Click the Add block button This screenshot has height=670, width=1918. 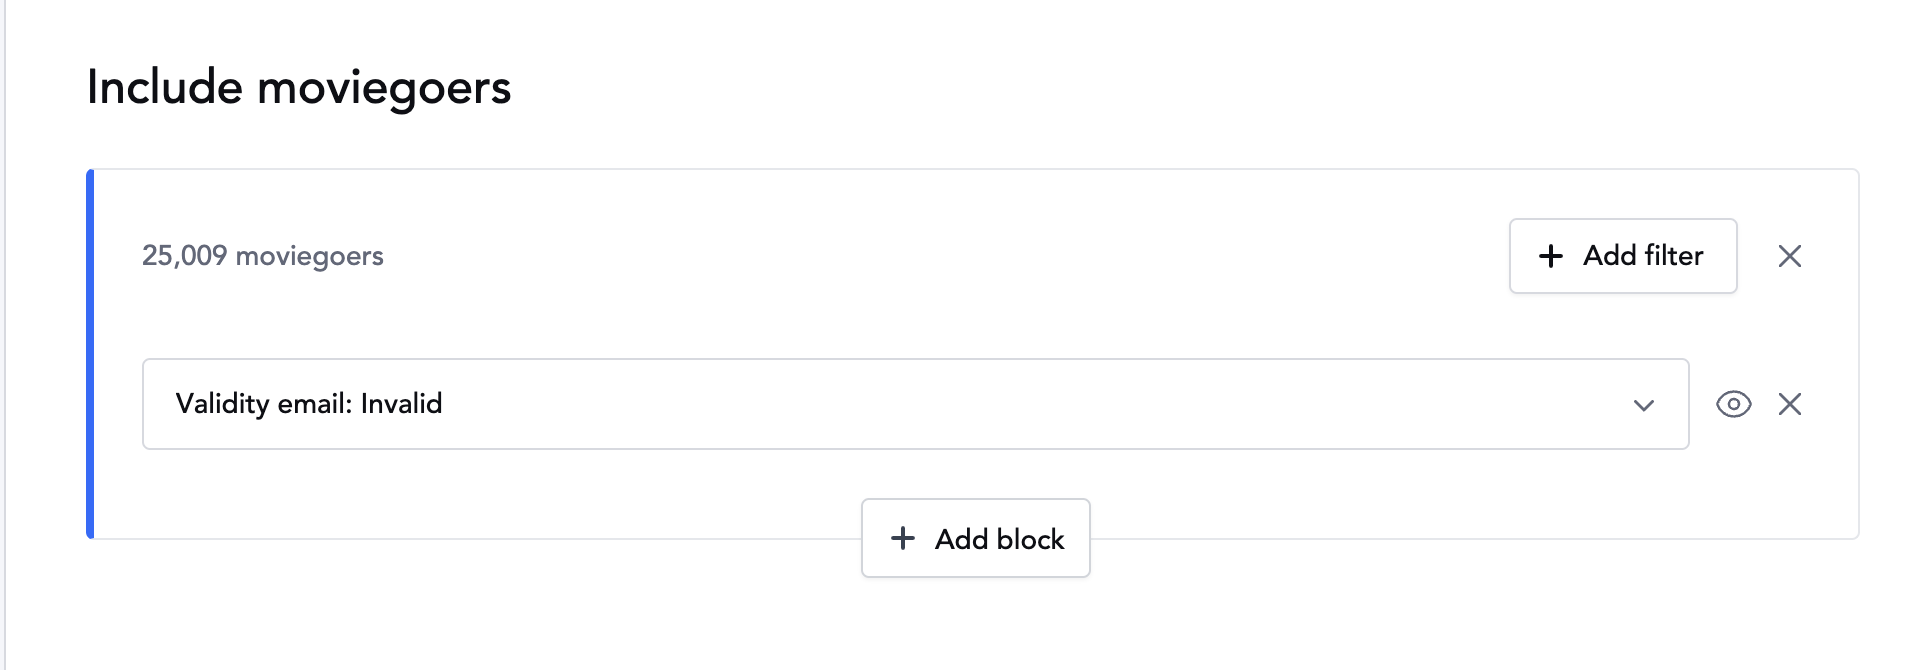point(976,538)
